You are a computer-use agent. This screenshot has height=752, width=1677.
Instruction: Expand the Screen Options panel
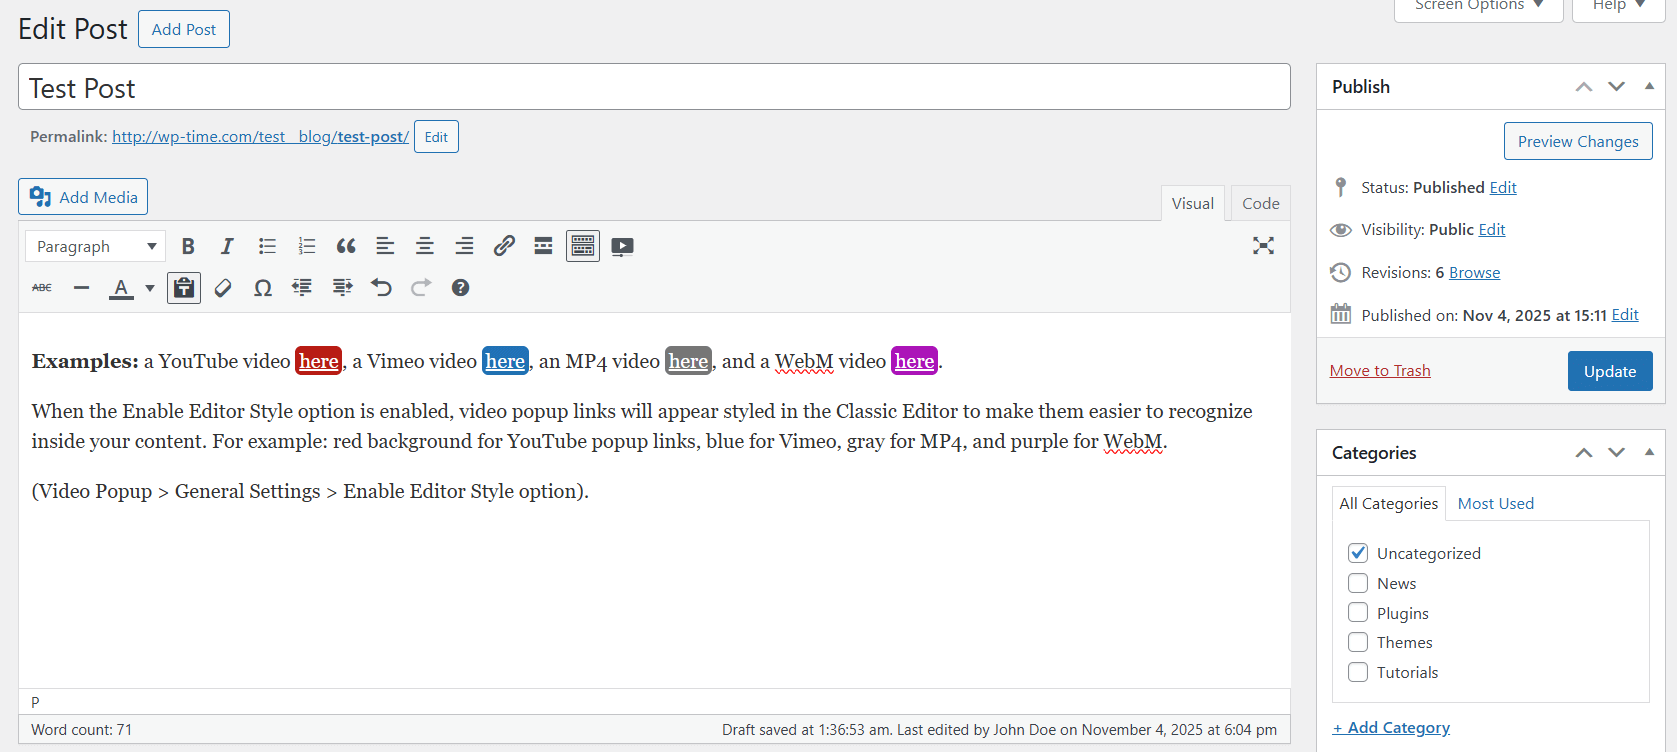click(1477, 6)
